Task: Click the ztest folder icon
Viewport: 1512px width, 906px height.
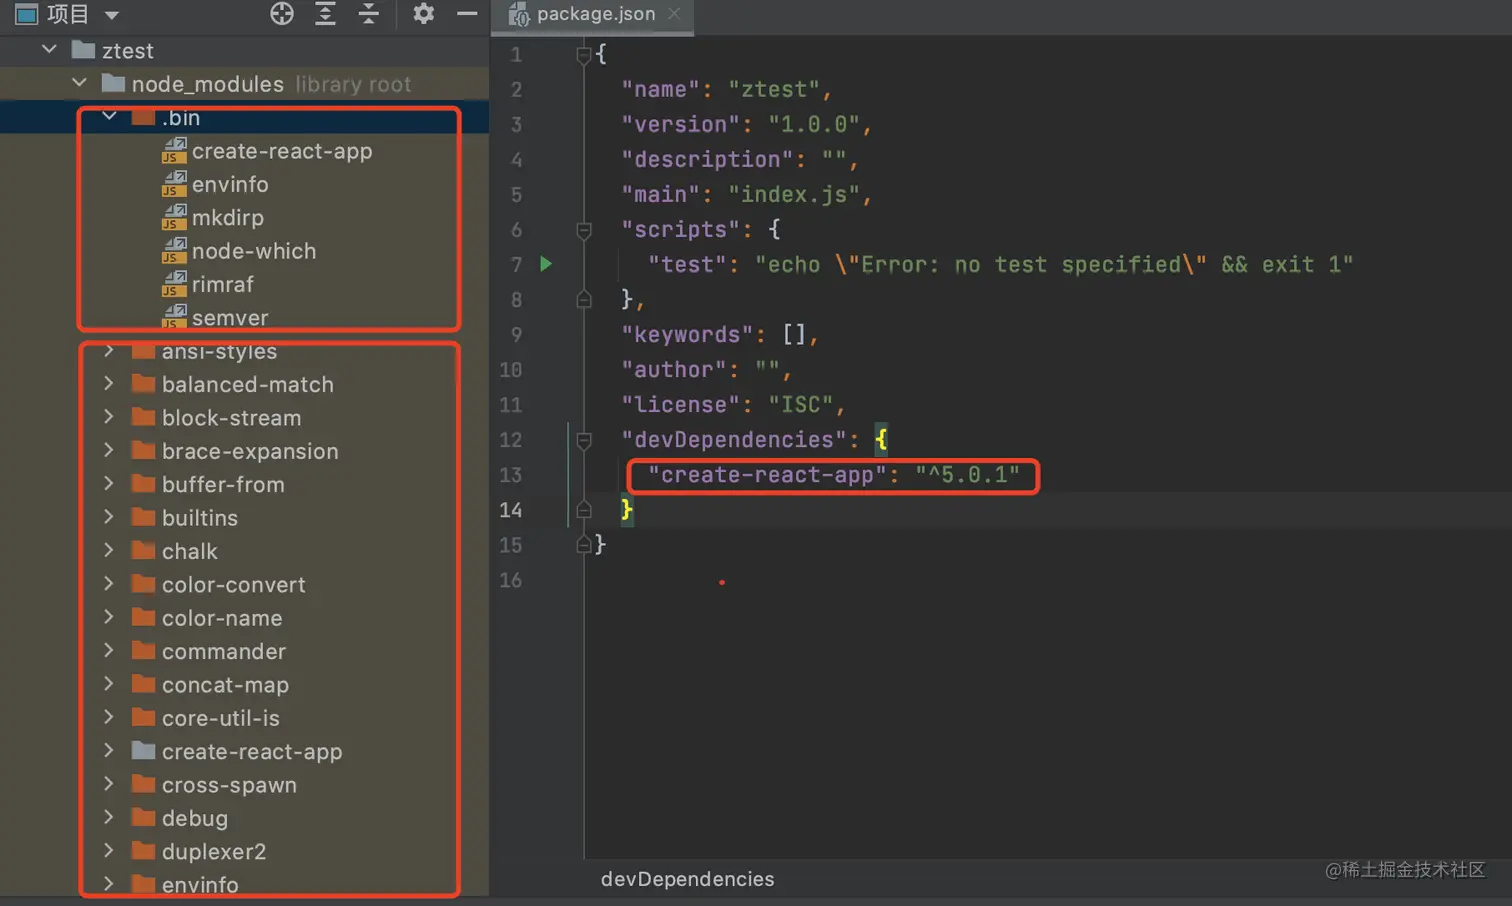Action: pos(84,49)
